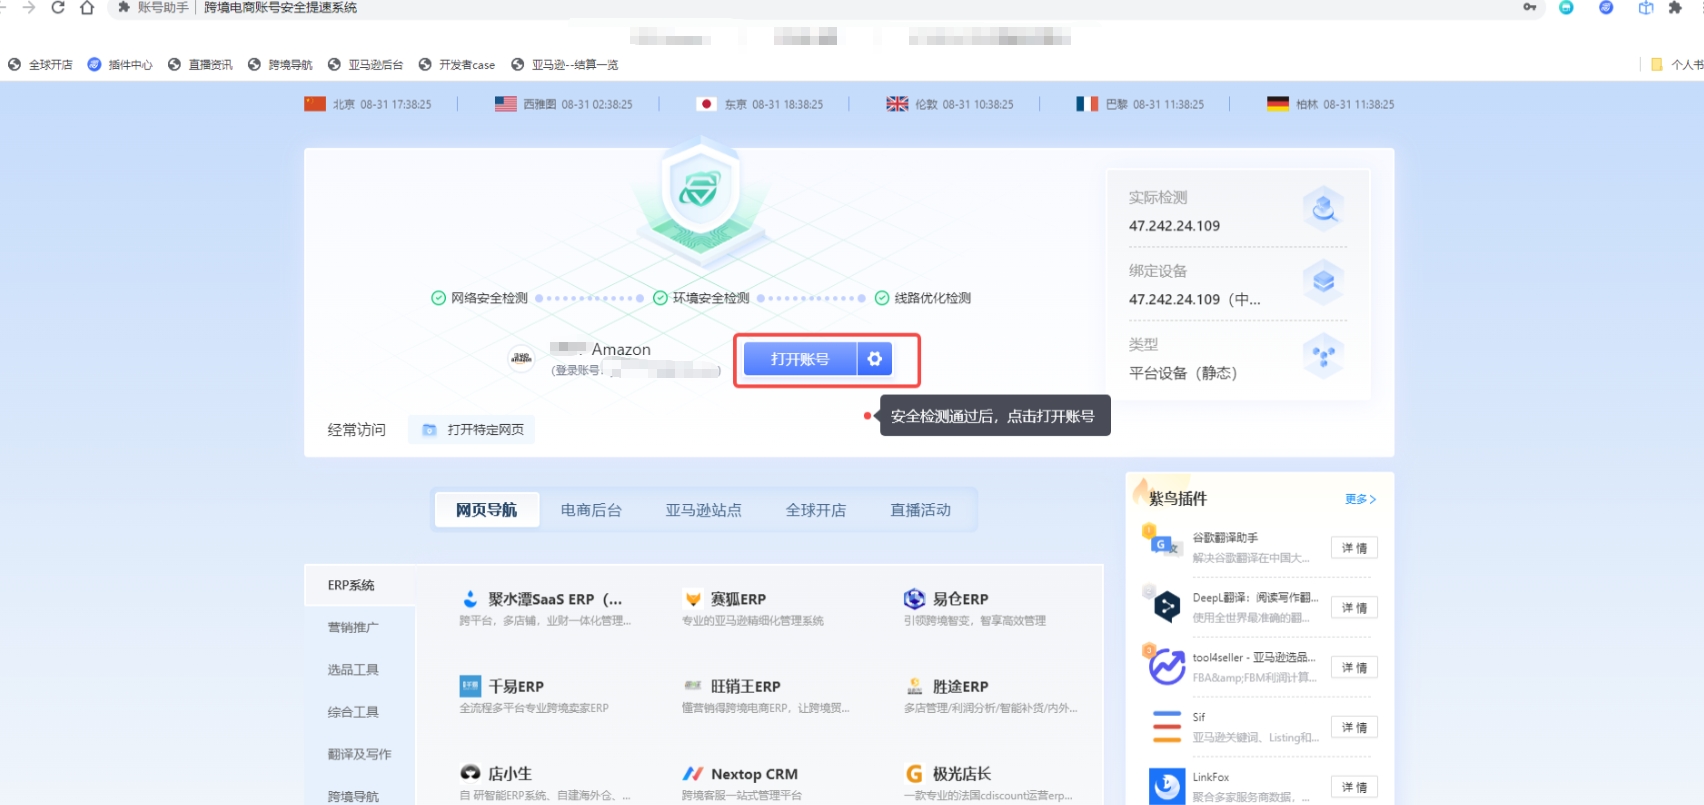The height and width of the screenshot is (805, 1704).
Task: Click the 47.242.24.109 value under 实际检测
Action: coord(1174,226)
